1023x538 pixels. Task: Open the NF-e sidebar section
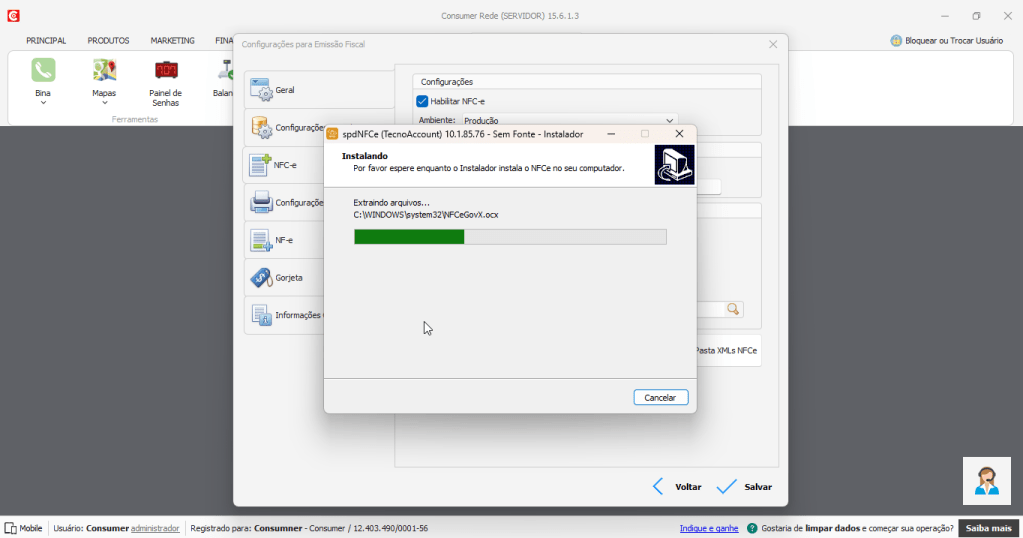coord(261,241)
